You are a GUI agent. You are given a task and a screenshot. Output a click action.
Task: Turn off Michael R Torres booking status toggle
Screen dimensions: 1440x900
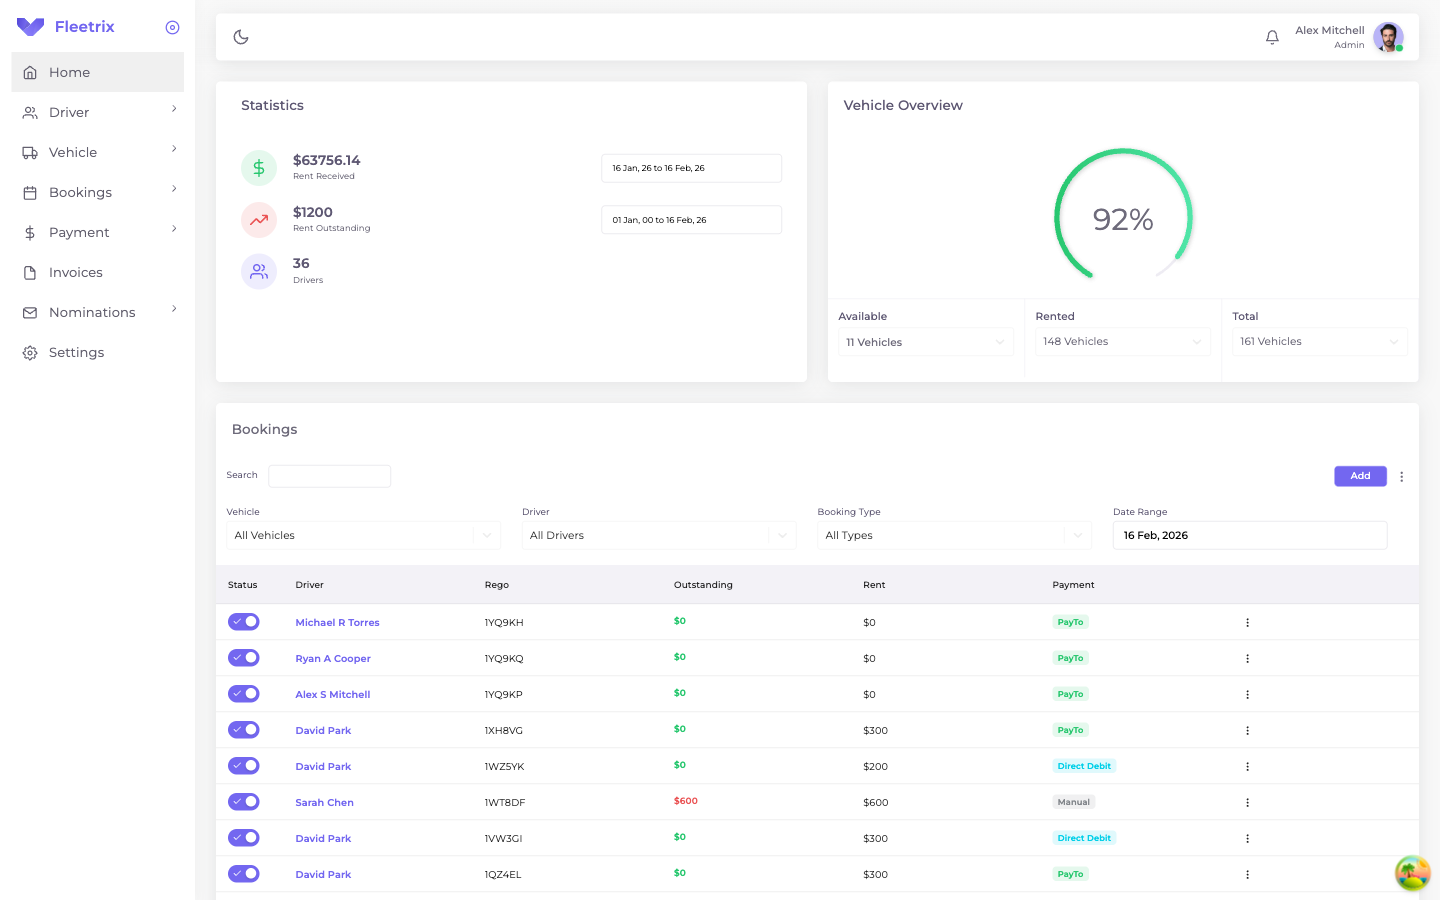(x=243, y=621)
